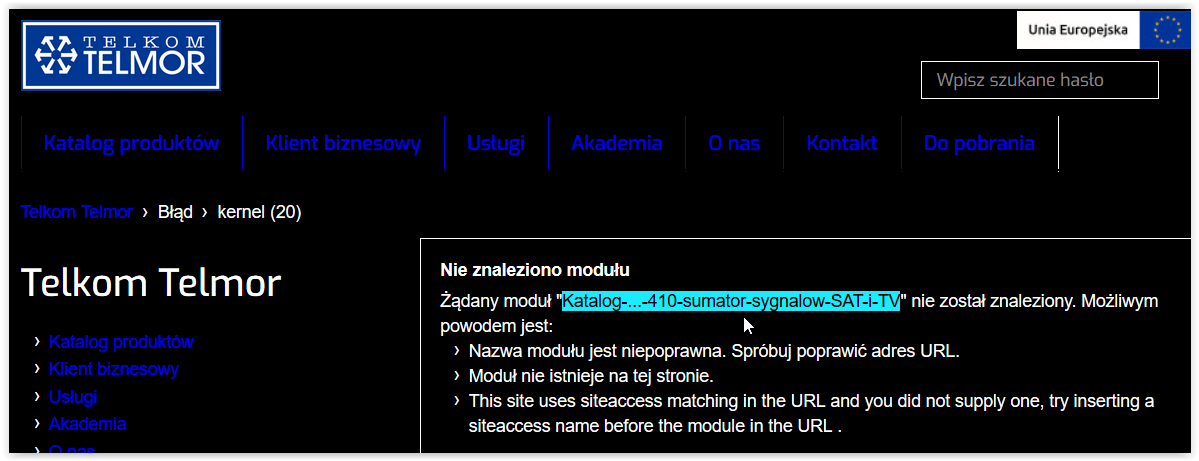Click the Unia Europejska badge
Viewport: 1199px width, 461px height.
(1078, 30)
